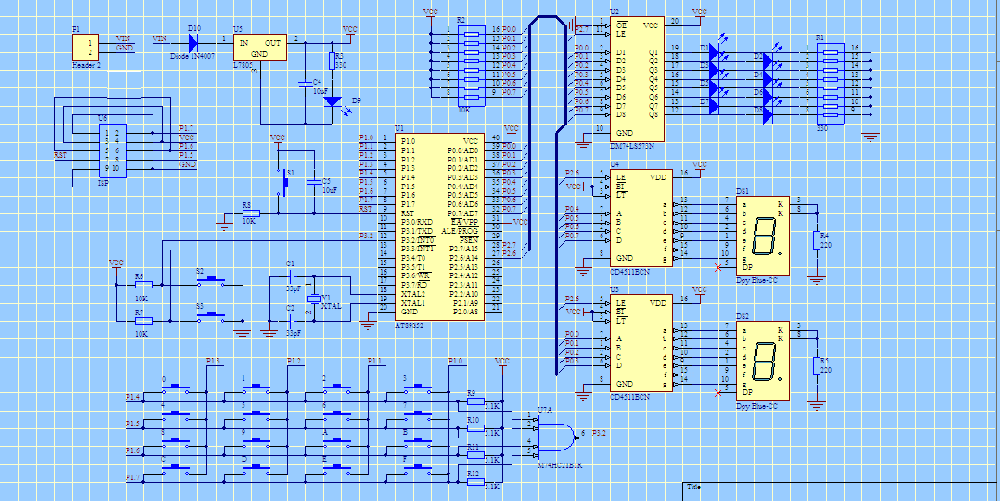Click the D9 power LED symbol
The image size is (1000, 501).
pyautogui.click(x=334, y=101)
